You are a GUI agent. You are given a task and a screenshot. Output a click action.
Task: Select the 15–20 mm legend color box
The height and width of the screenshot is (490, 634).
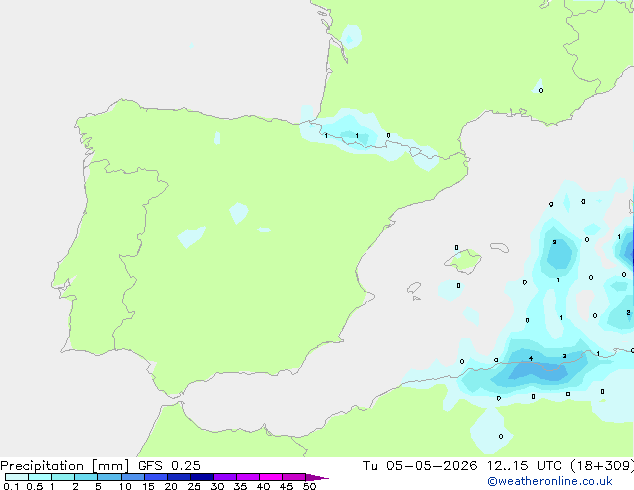(x=155, y=477)
